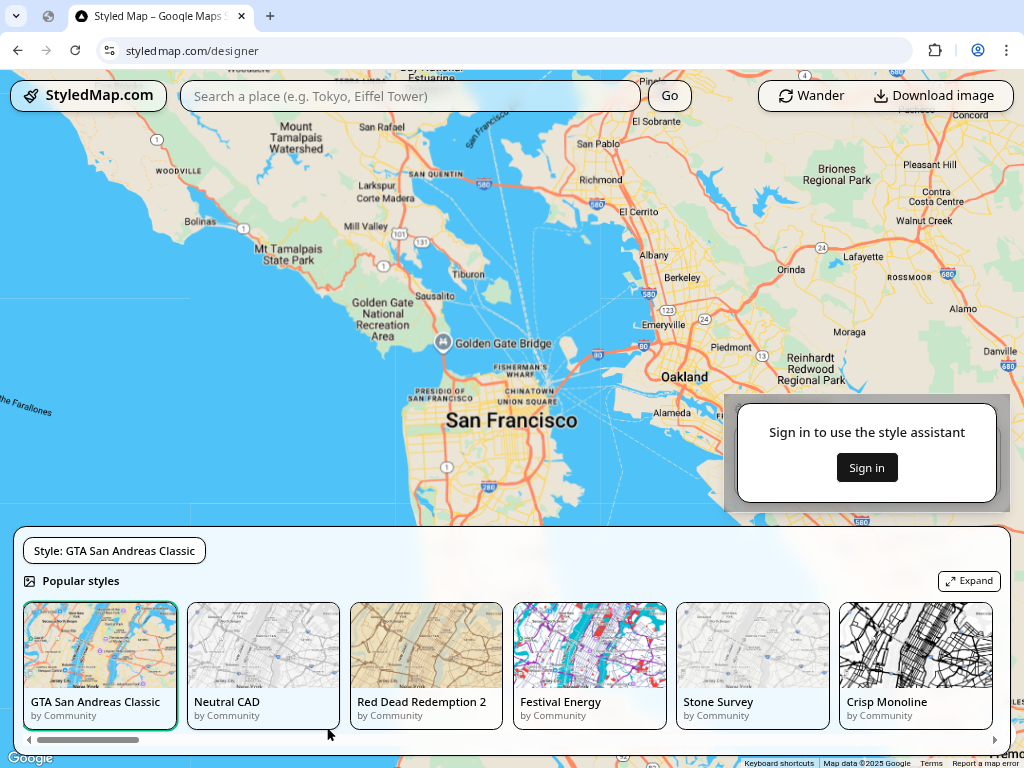This screenshot has height=768, width=1024.
Task: Open the tab search dropdown chevron
Action: point(16,16)
